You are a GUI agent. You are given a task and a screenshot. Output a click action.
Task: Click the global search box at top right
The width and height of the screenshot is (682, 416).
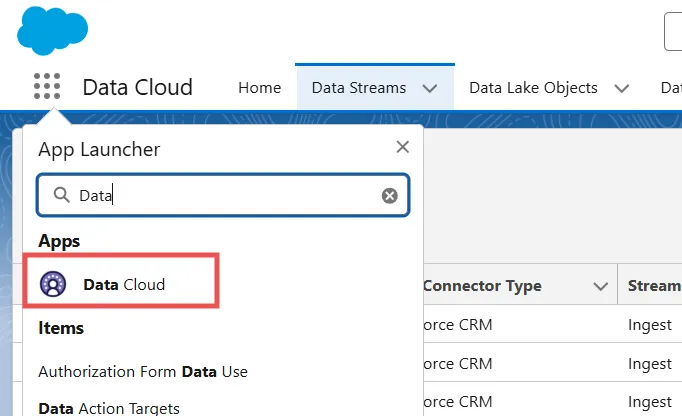pos(673,31)
